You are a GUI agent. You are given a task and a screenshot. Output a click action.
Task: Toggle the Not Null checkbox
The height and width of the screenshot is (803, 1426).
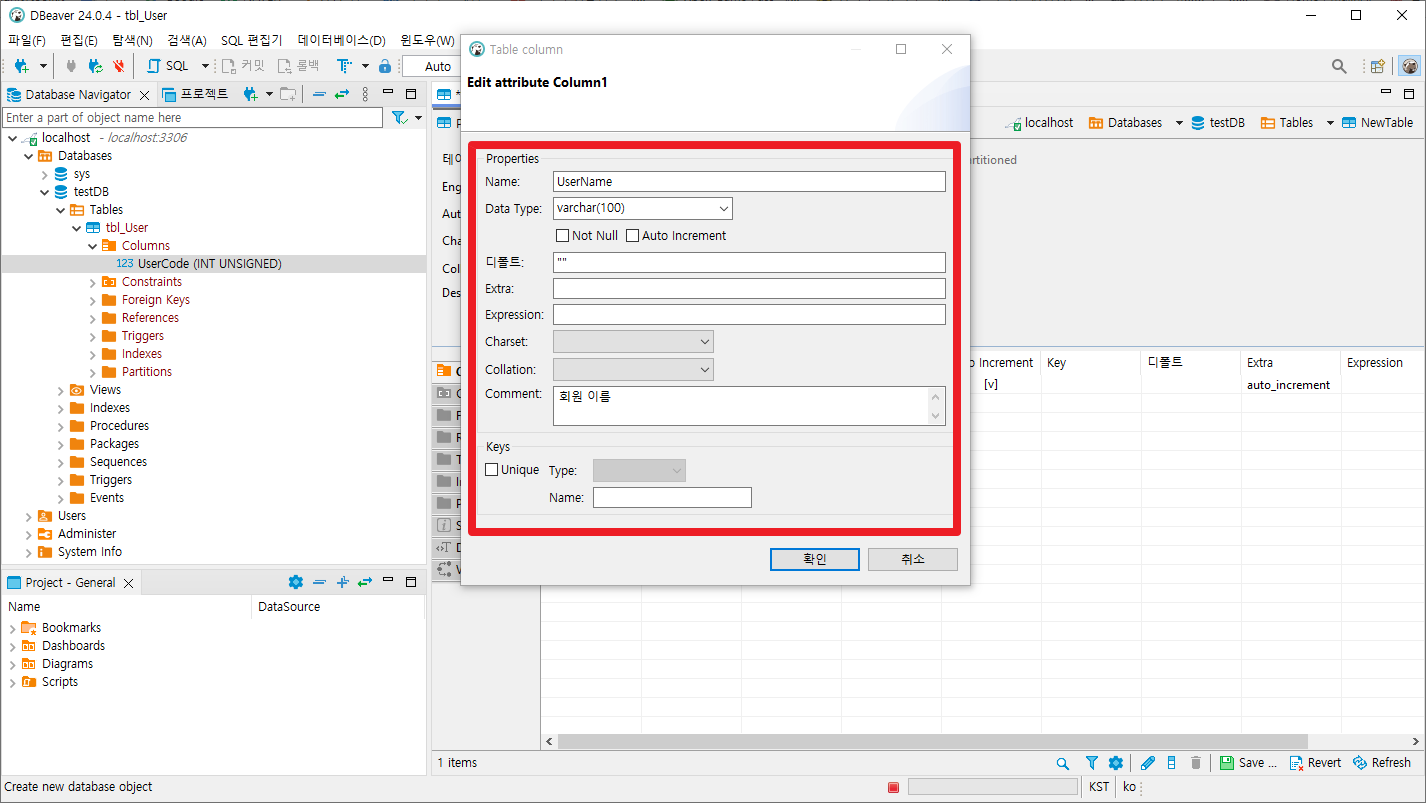pos(562,236)
